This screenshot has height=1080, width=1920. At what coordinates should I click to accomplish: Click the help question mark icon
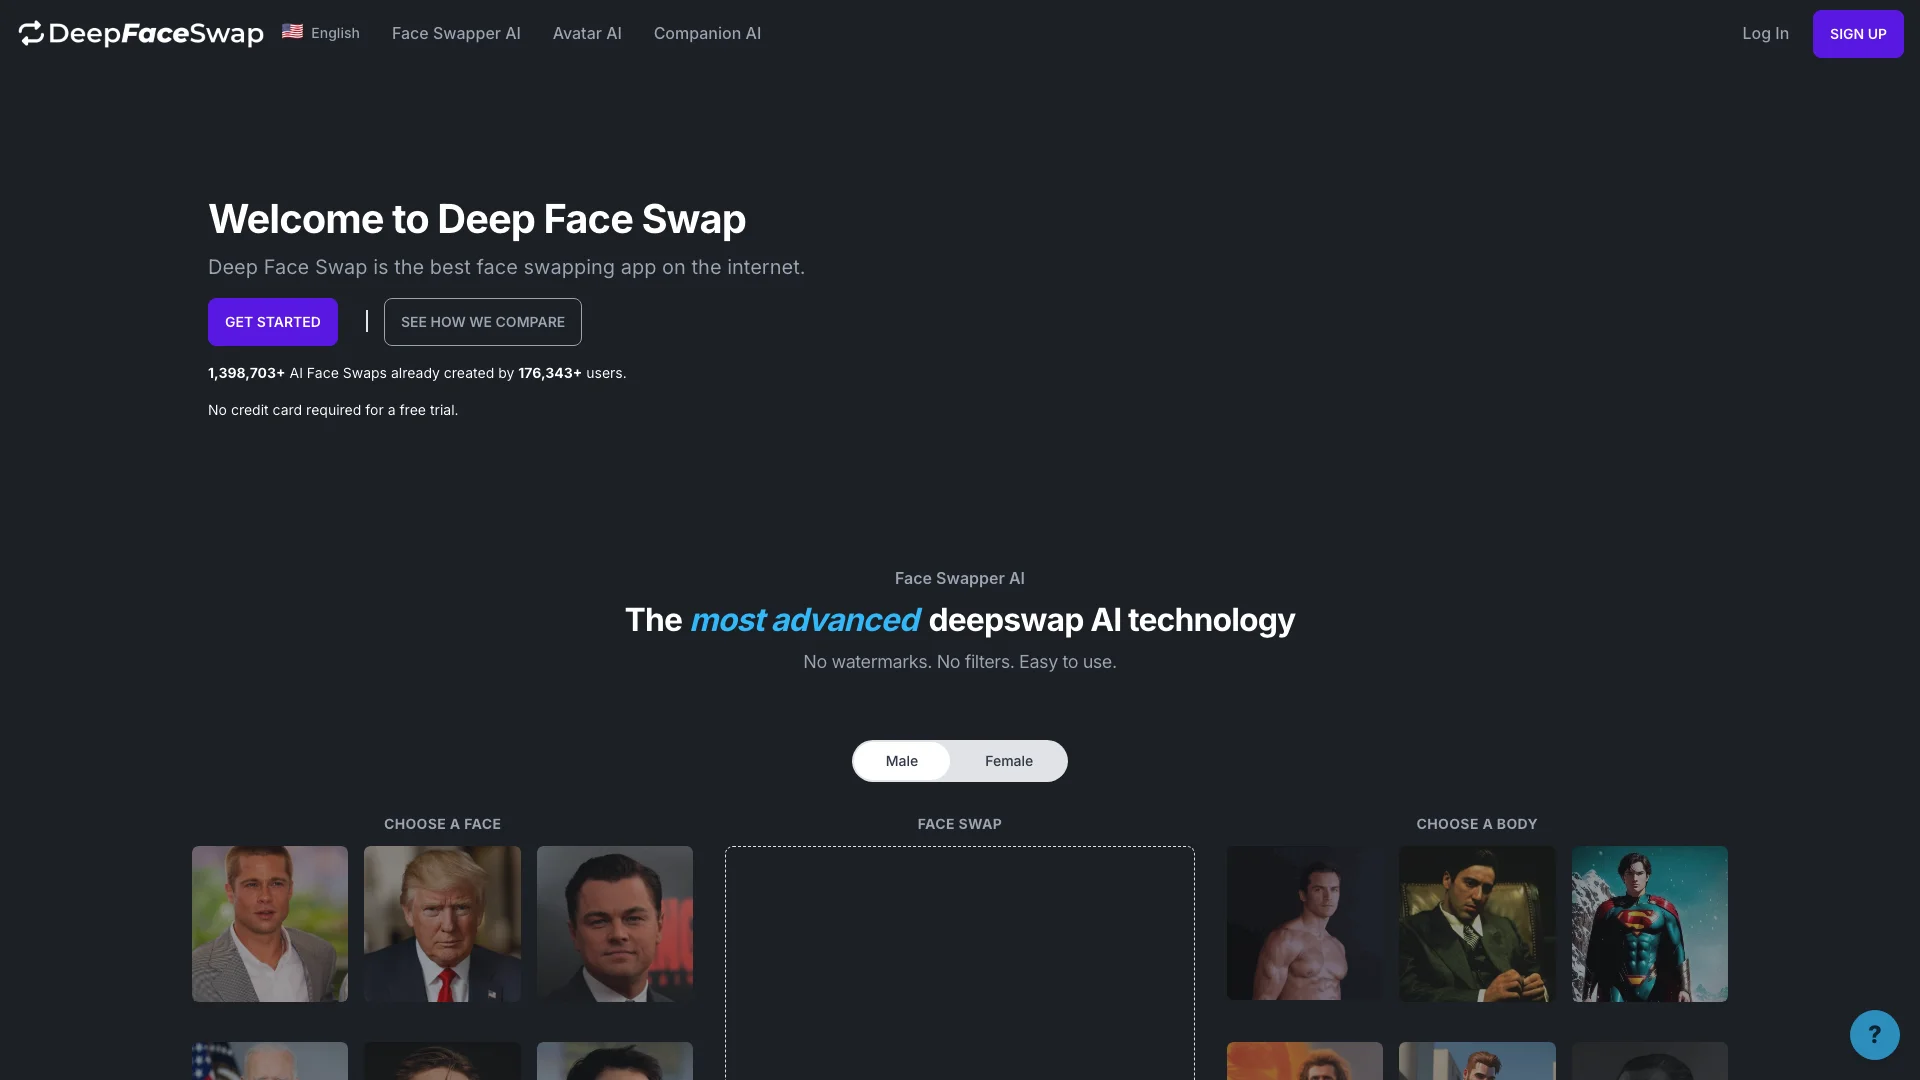[1875, 1035]
